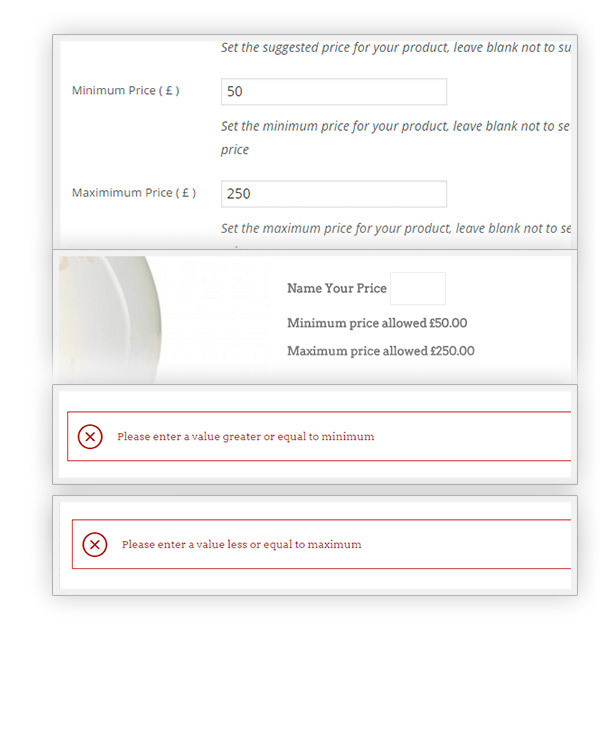The height and width of the screenshot is (749, 600).
Task: Click the "greater or equal to minimum" error message
Action: click(245, 436)
